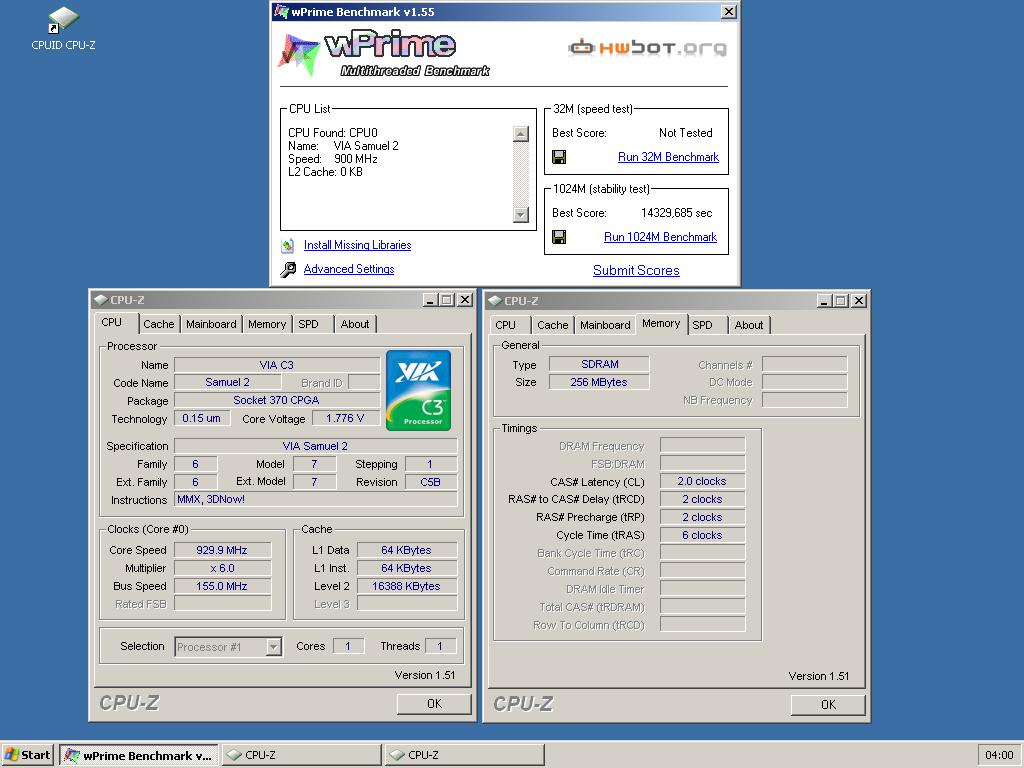Select first CPU-Z taskbar button
The width and height of the screenshot is (1024, 768).
click(x=301, y=755)
